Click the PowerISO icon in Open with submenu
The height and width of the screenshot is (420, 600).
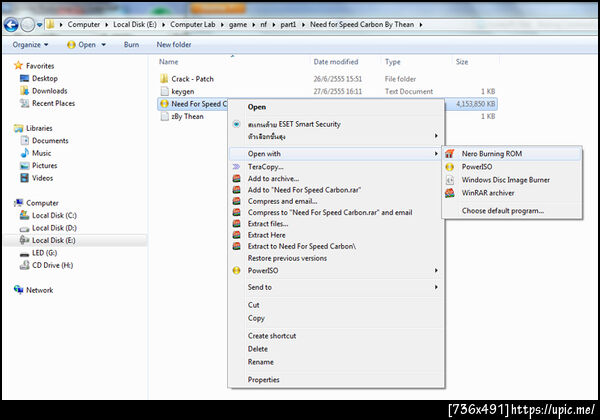click(x=450, y=167)
